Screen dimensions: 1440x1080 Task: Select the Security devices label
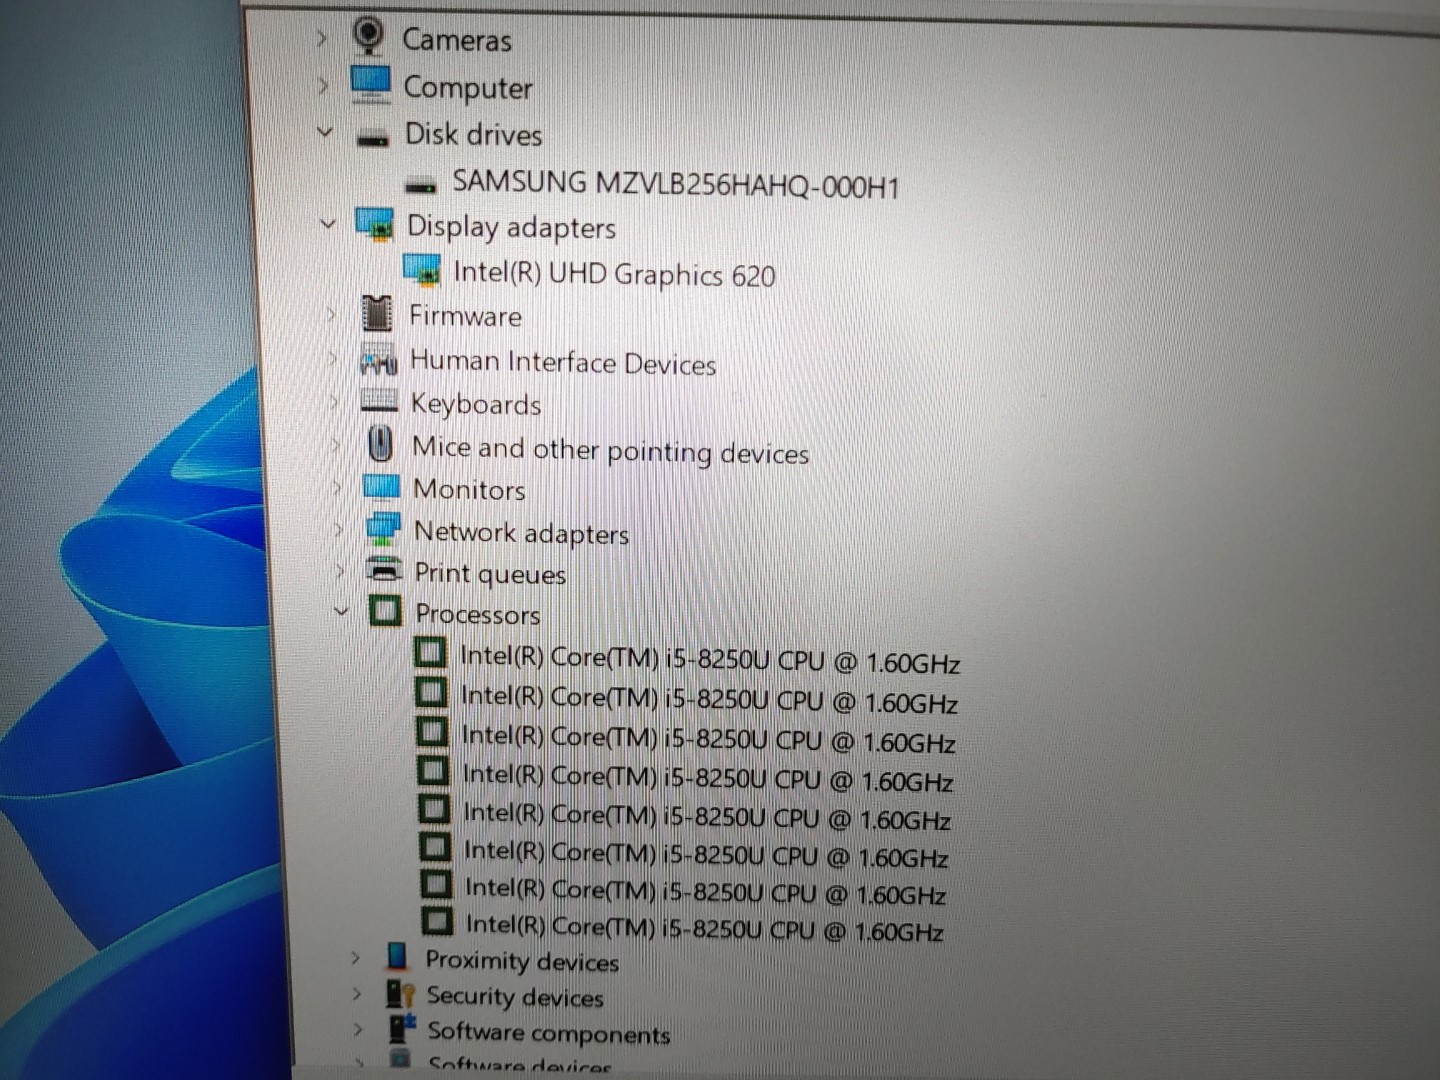[x=515, y=997]
